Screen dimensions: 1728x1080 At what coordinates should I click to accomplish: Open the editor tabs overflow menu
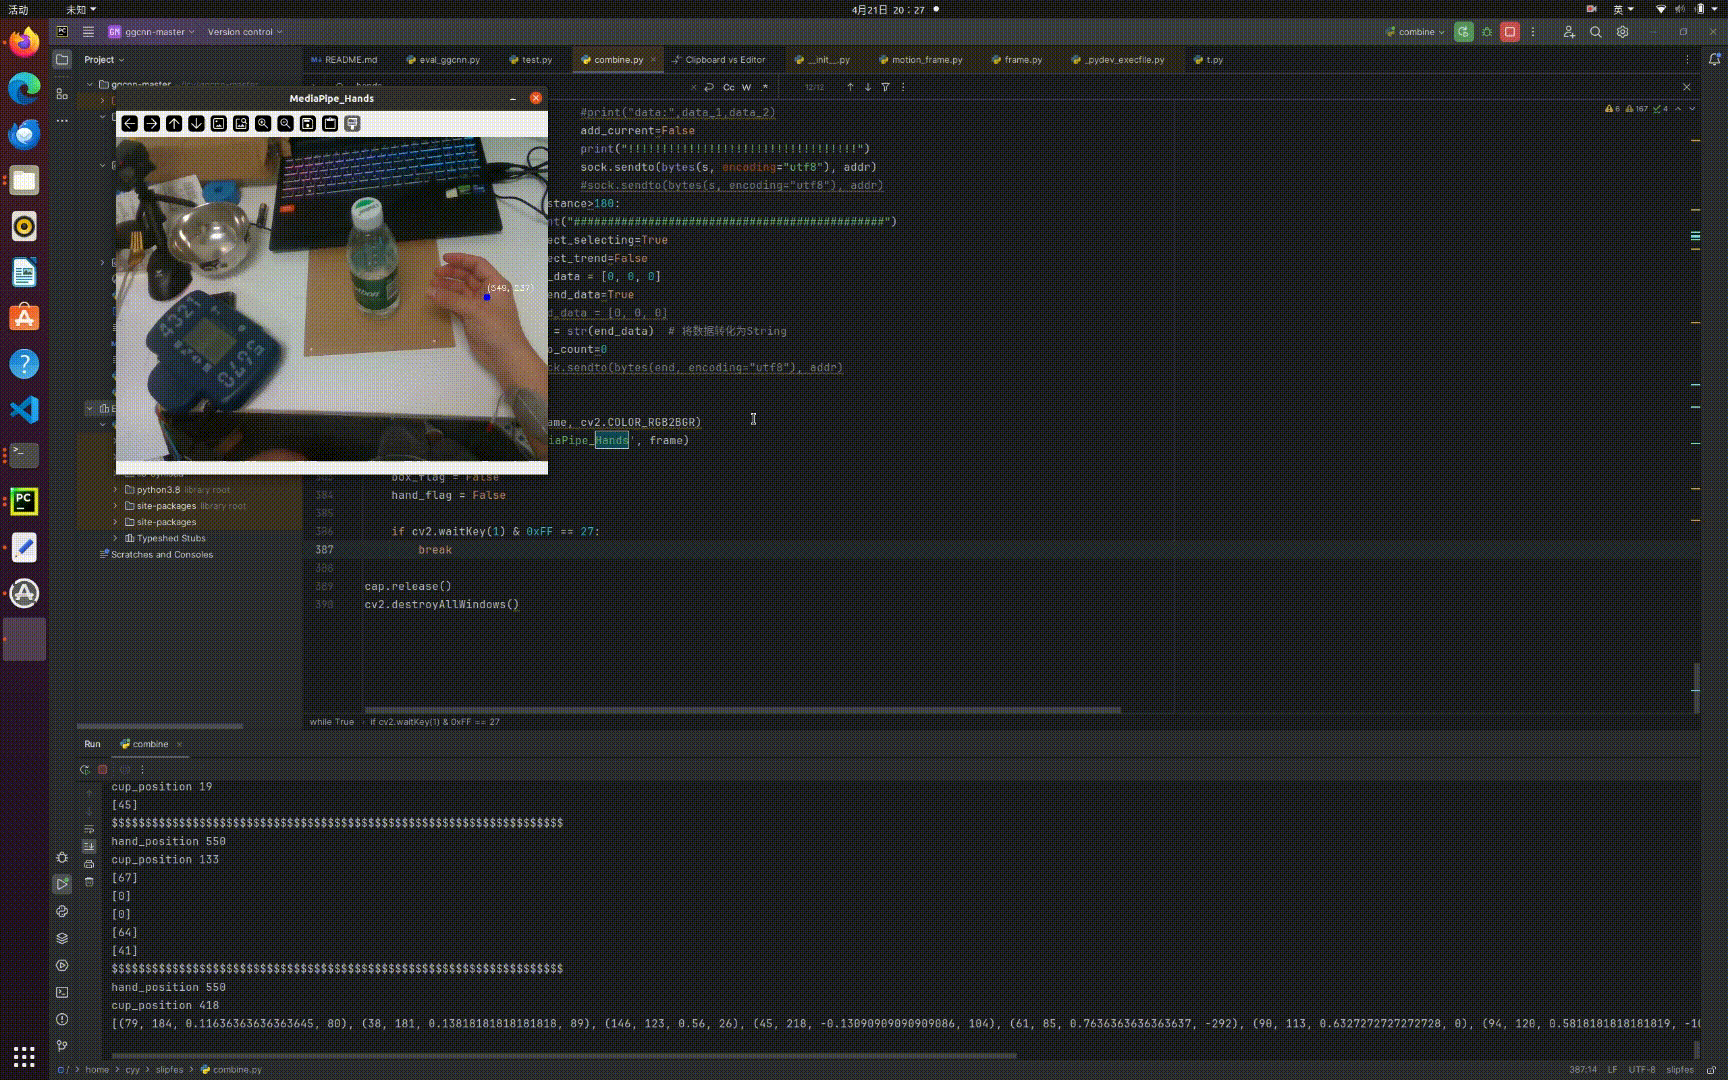pos(1687,60)
